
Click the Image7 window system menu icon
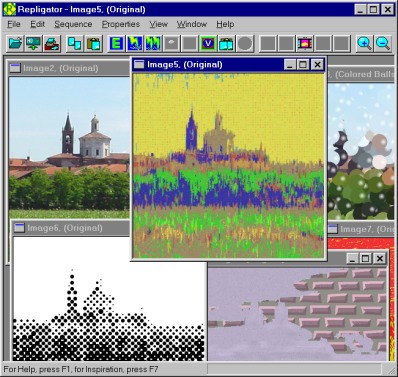(332, 229)
